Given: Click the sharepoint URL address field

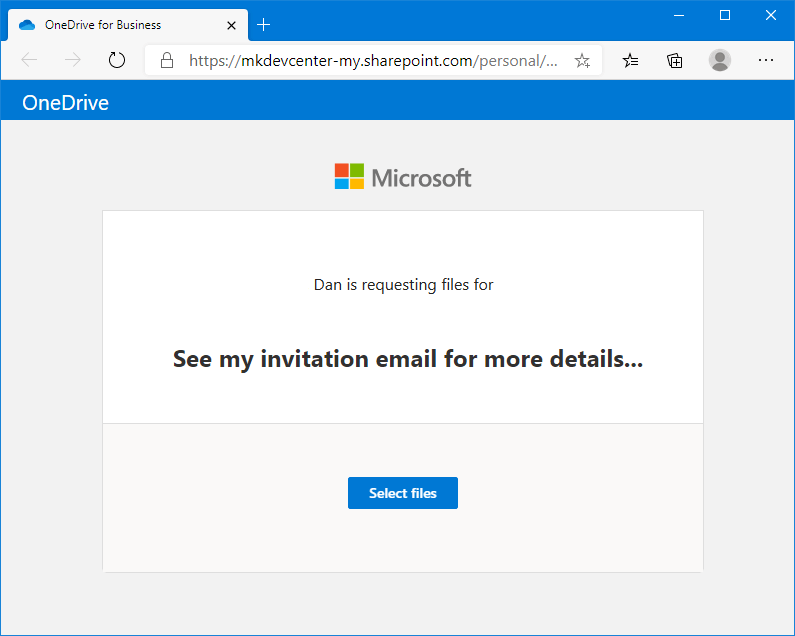Looking at the screenshot, I should click(373, 60).
